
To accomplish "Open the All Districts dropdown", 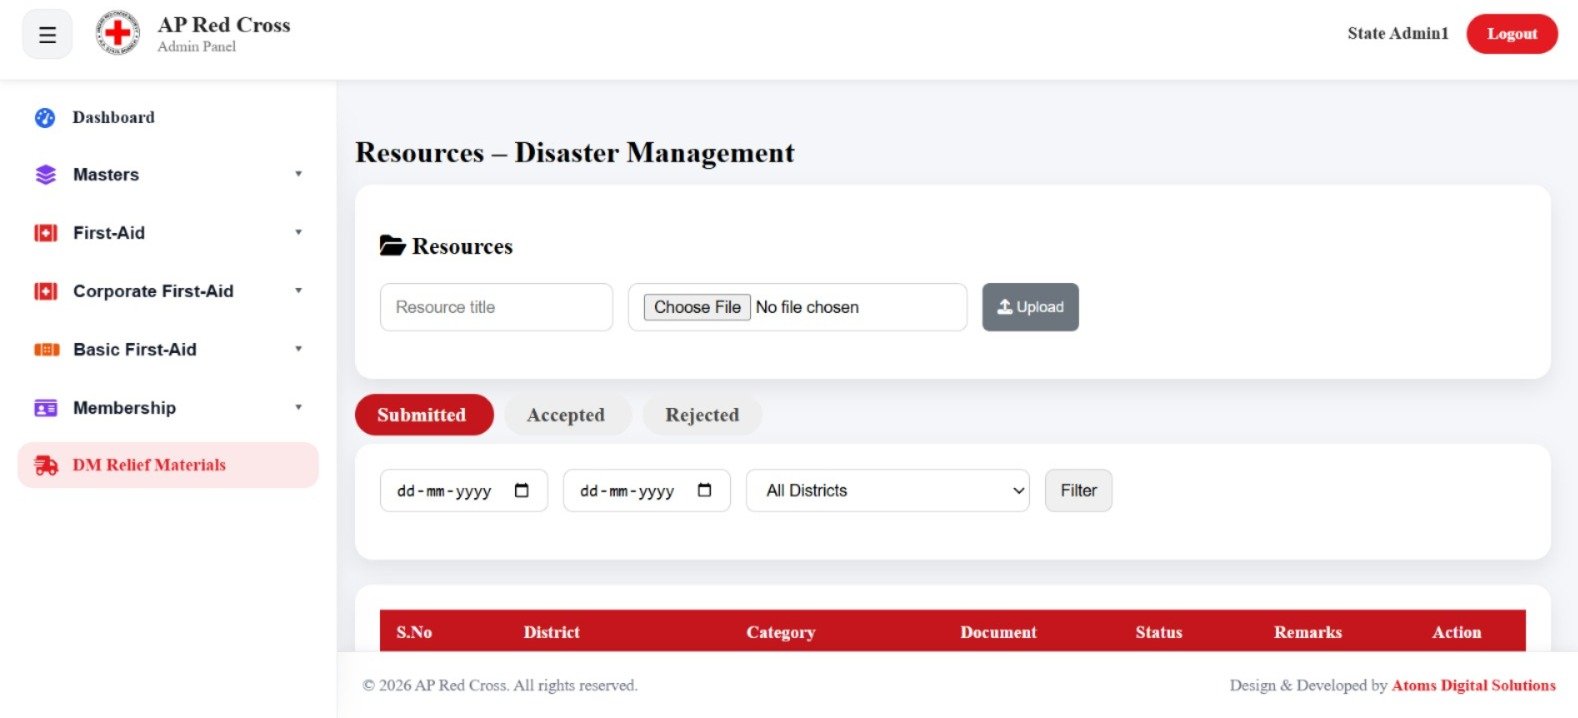I will (888, 490).
